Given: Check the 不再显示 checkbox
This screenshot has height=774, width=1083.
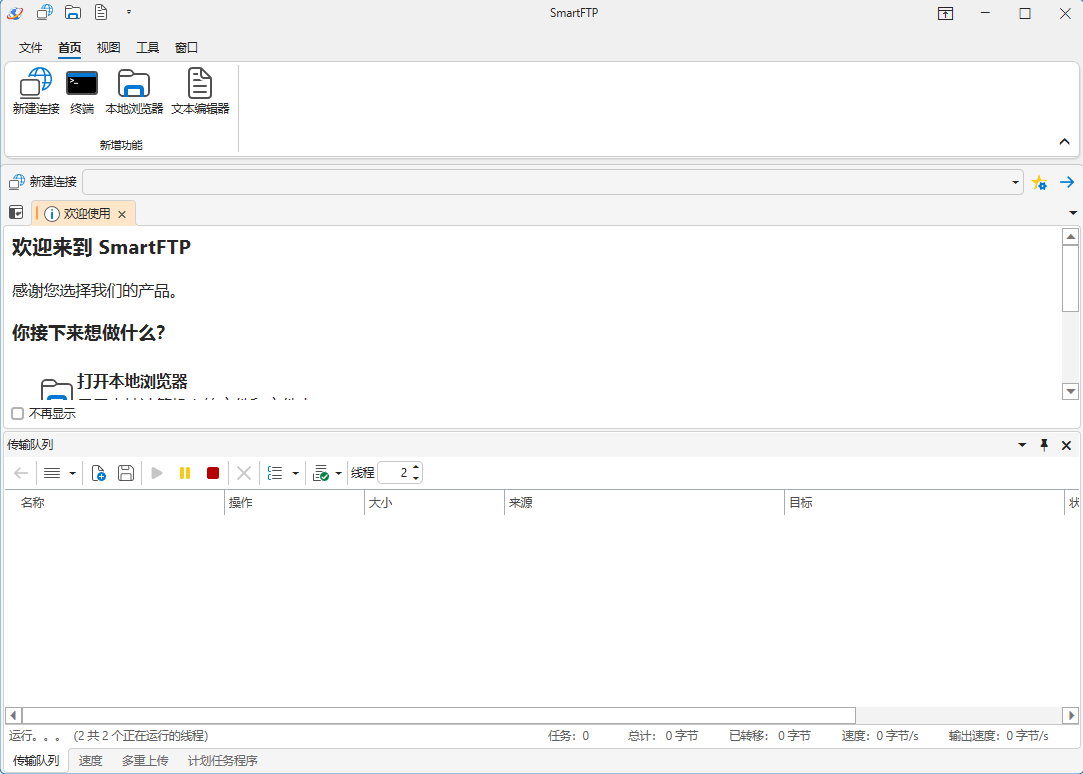Looking at the screenshot, I should coord(17,413).
